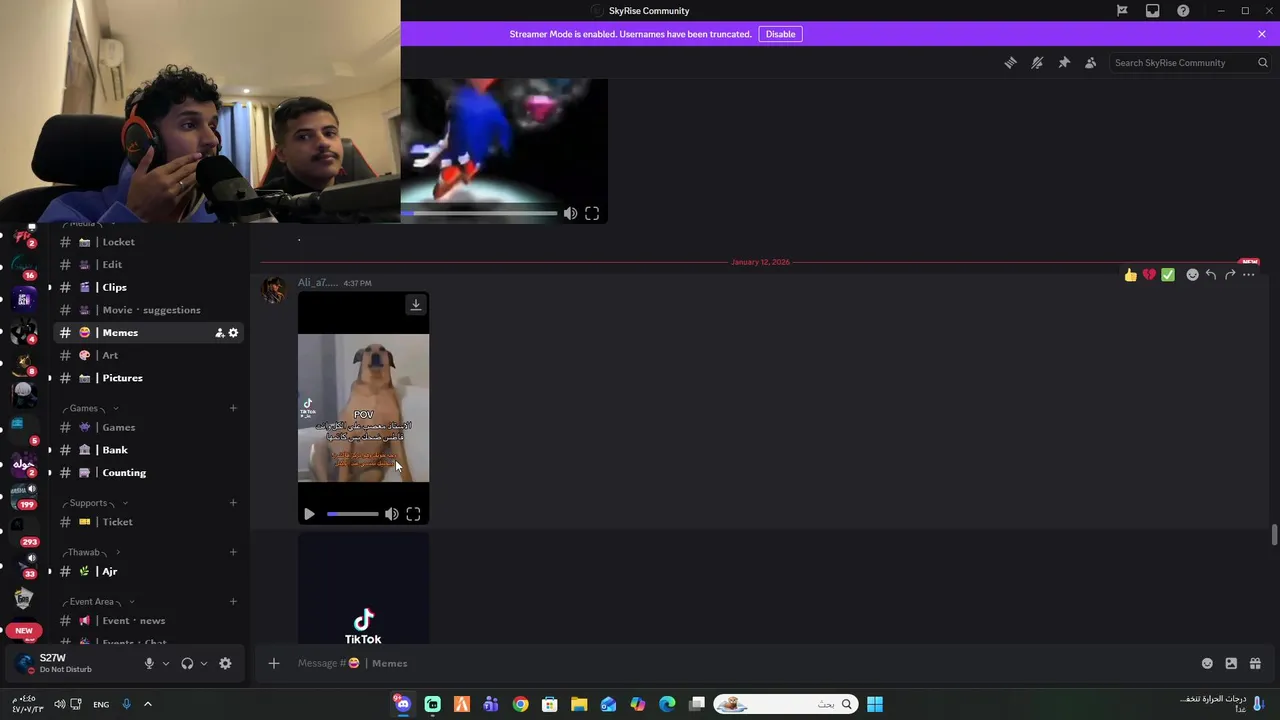
Task: Create channel in Supports category plus
Action: pyautogui.click(x=233, y=503)
